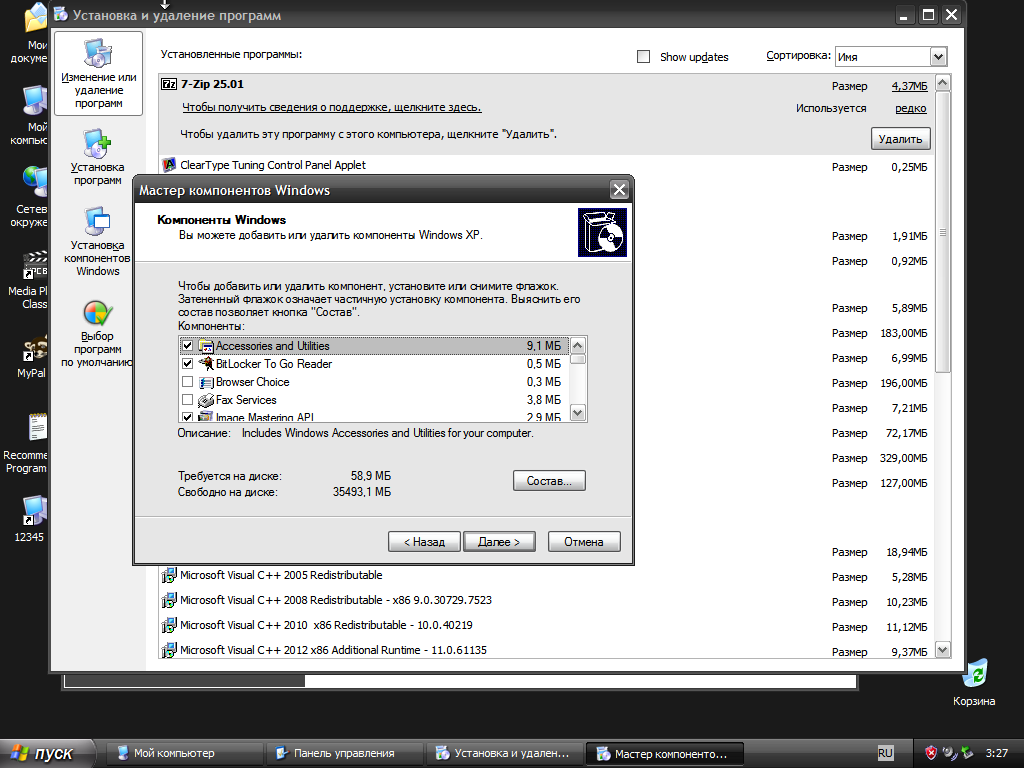Click programs list scroll down arrow
Image resolution: width=1024 pixels, height=768 pixels.
(x=942, y=650)
